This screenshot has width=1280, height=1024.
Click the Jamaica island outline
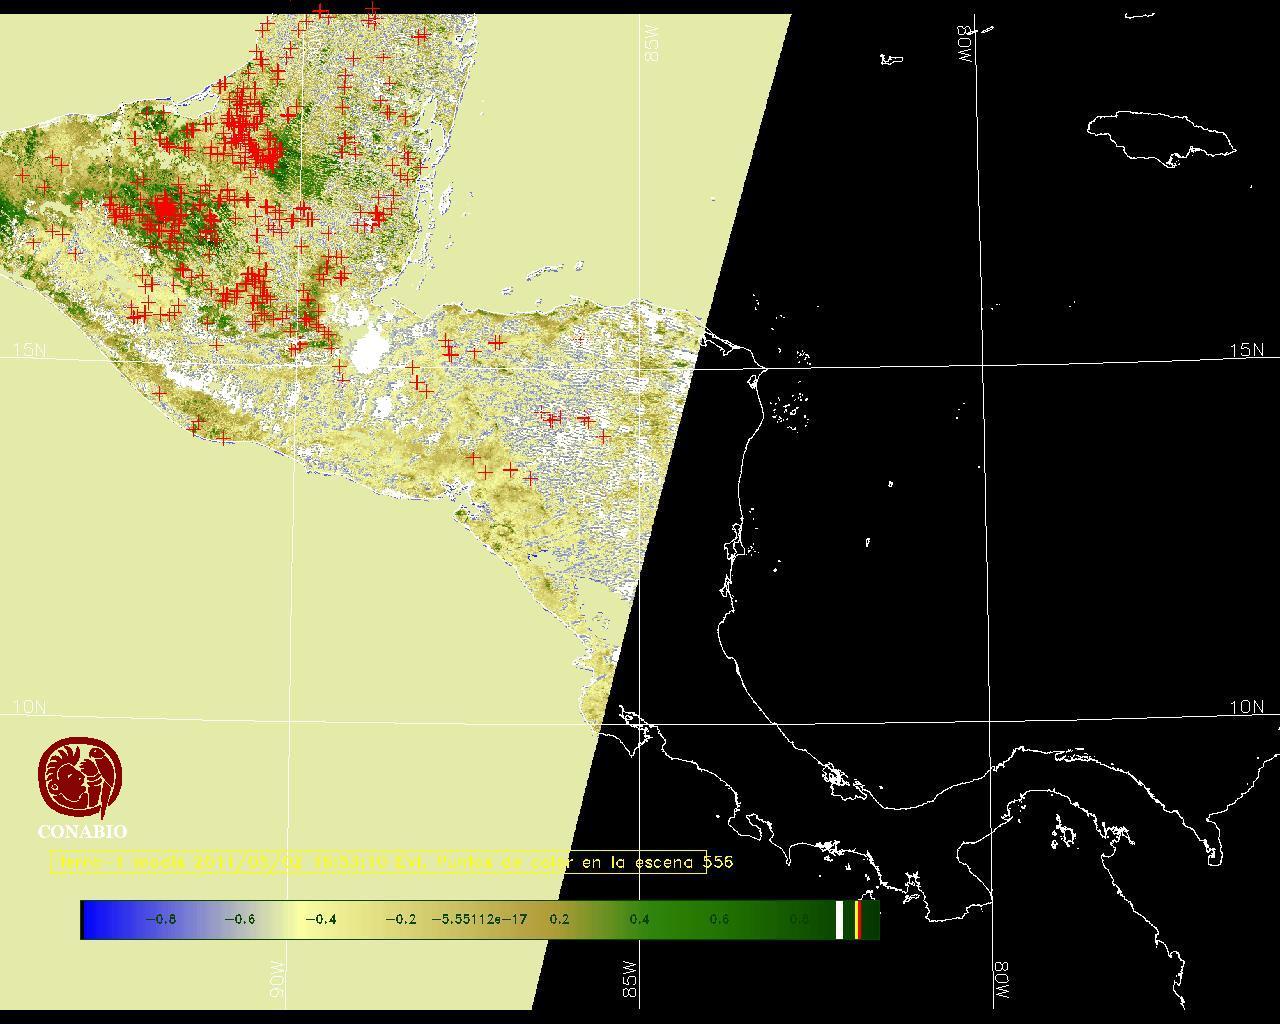tap(1160, 135)
